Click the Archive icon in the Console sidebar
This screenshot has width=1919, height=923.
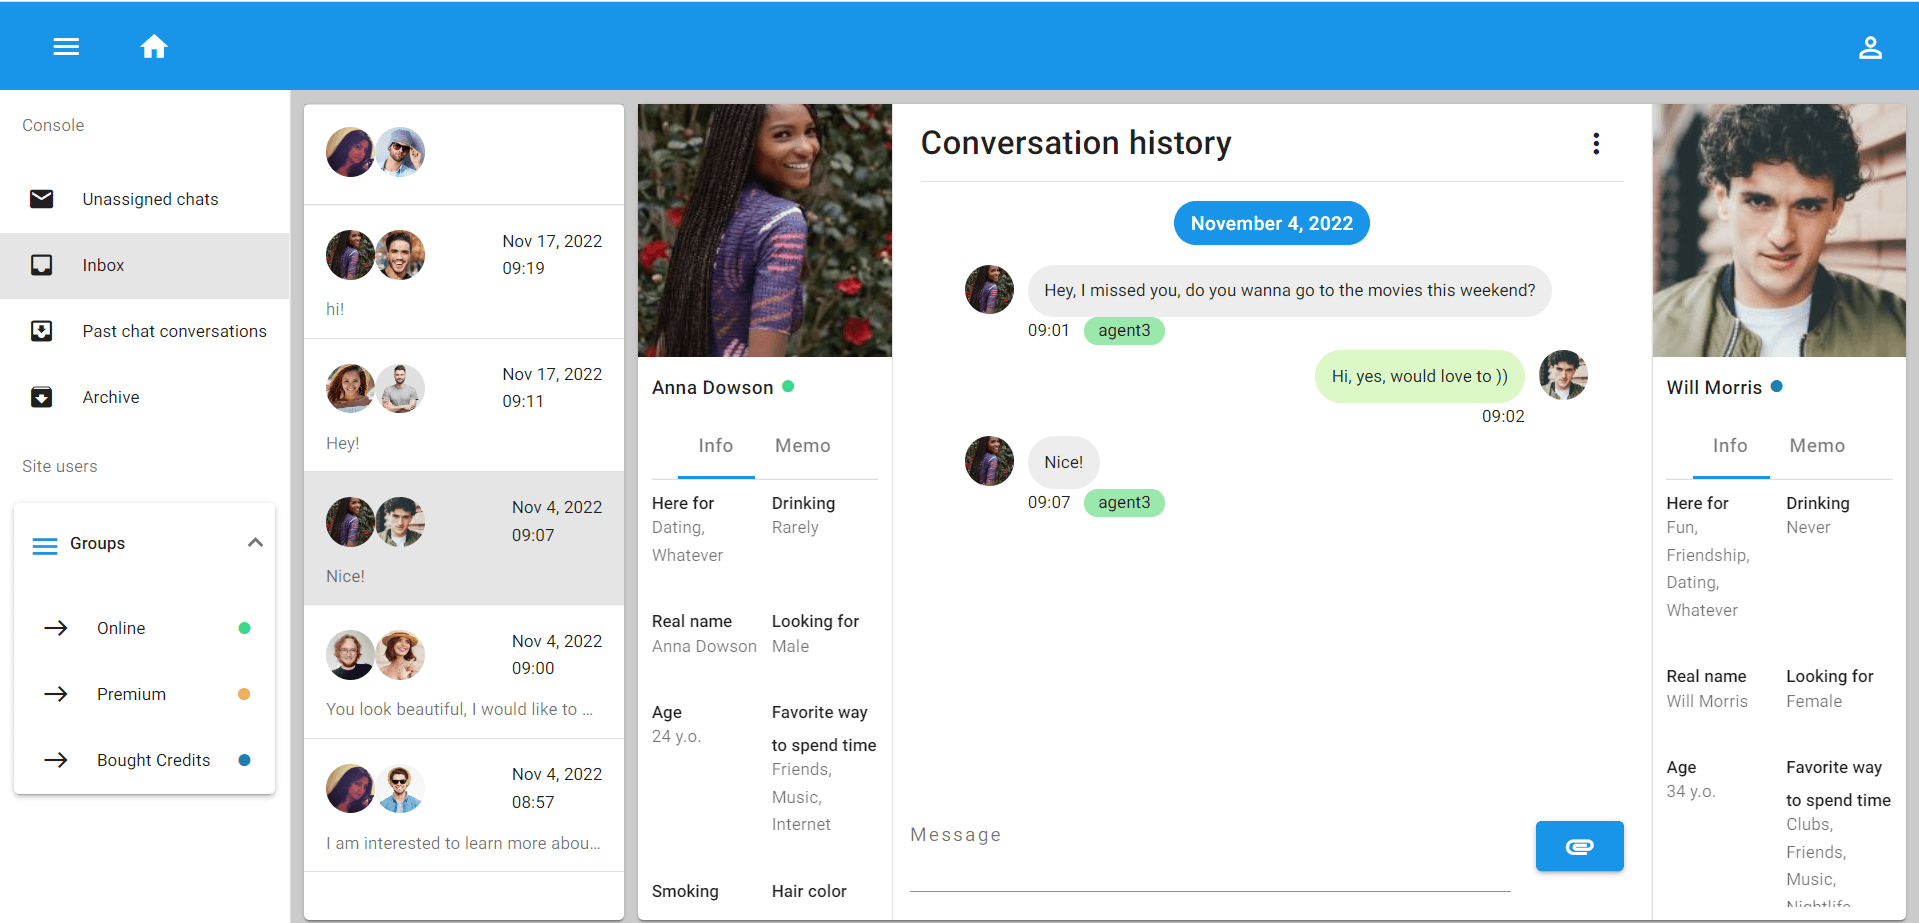tap(41, 397)
